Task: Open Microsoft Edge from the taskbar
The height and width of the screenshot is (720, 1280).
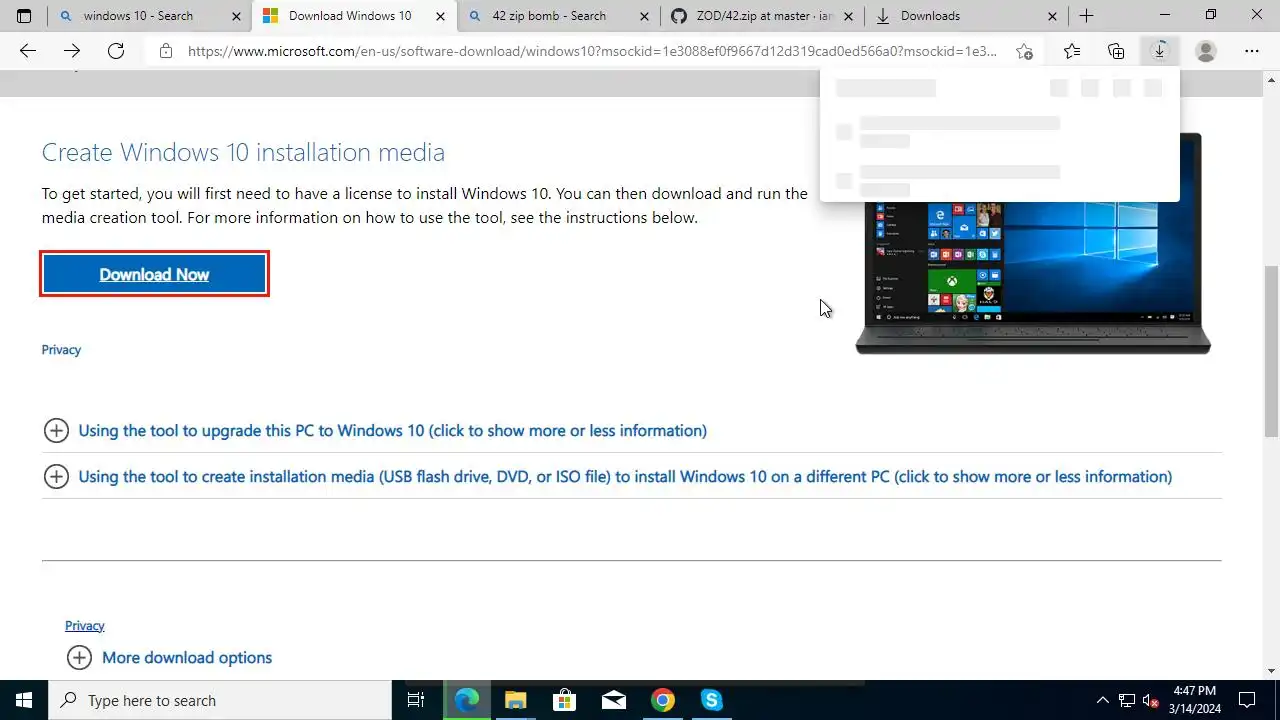Action: [x=467, y=700]
